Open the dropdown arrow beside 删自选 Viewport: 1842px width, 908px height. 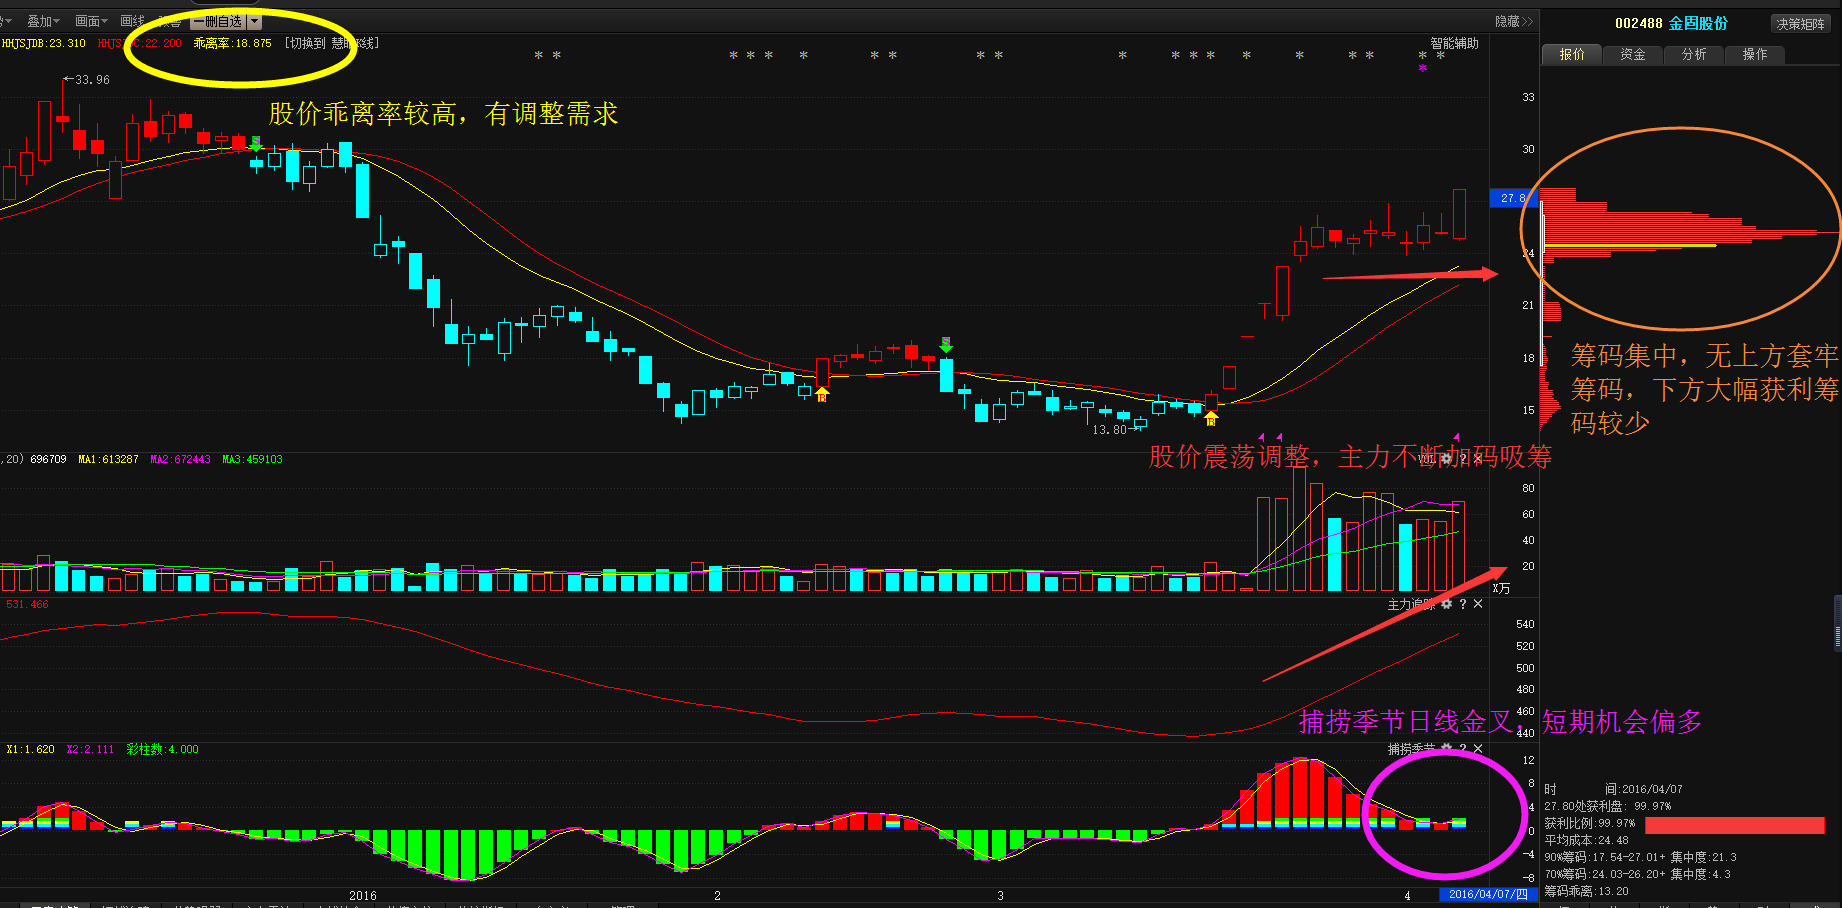[x=254, y=21]
